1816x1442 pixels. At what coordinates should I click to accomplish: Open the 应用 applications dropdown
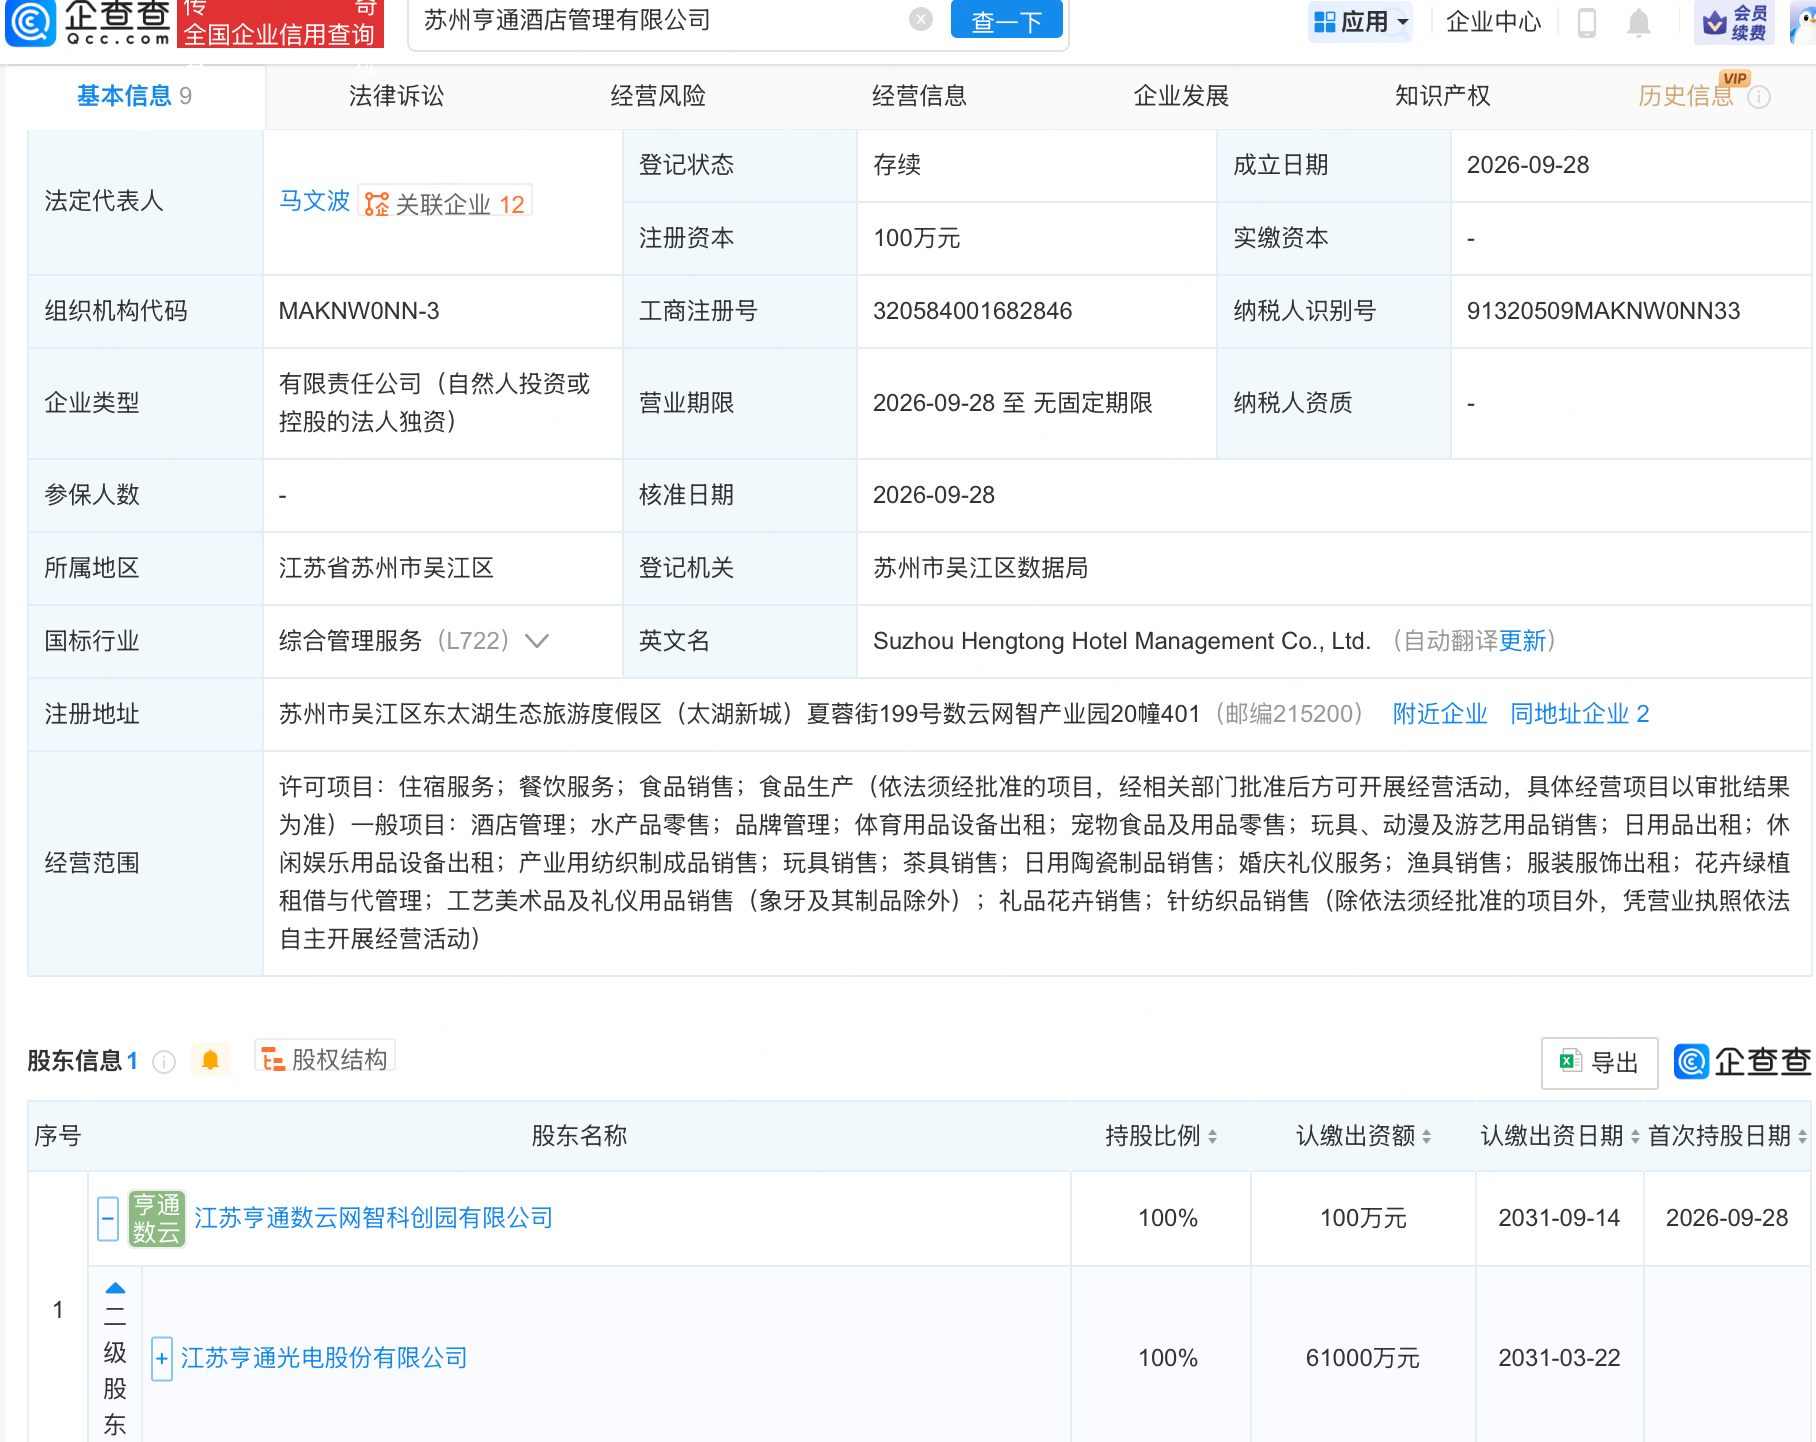pyautogui.click(x=1360, y=22)
